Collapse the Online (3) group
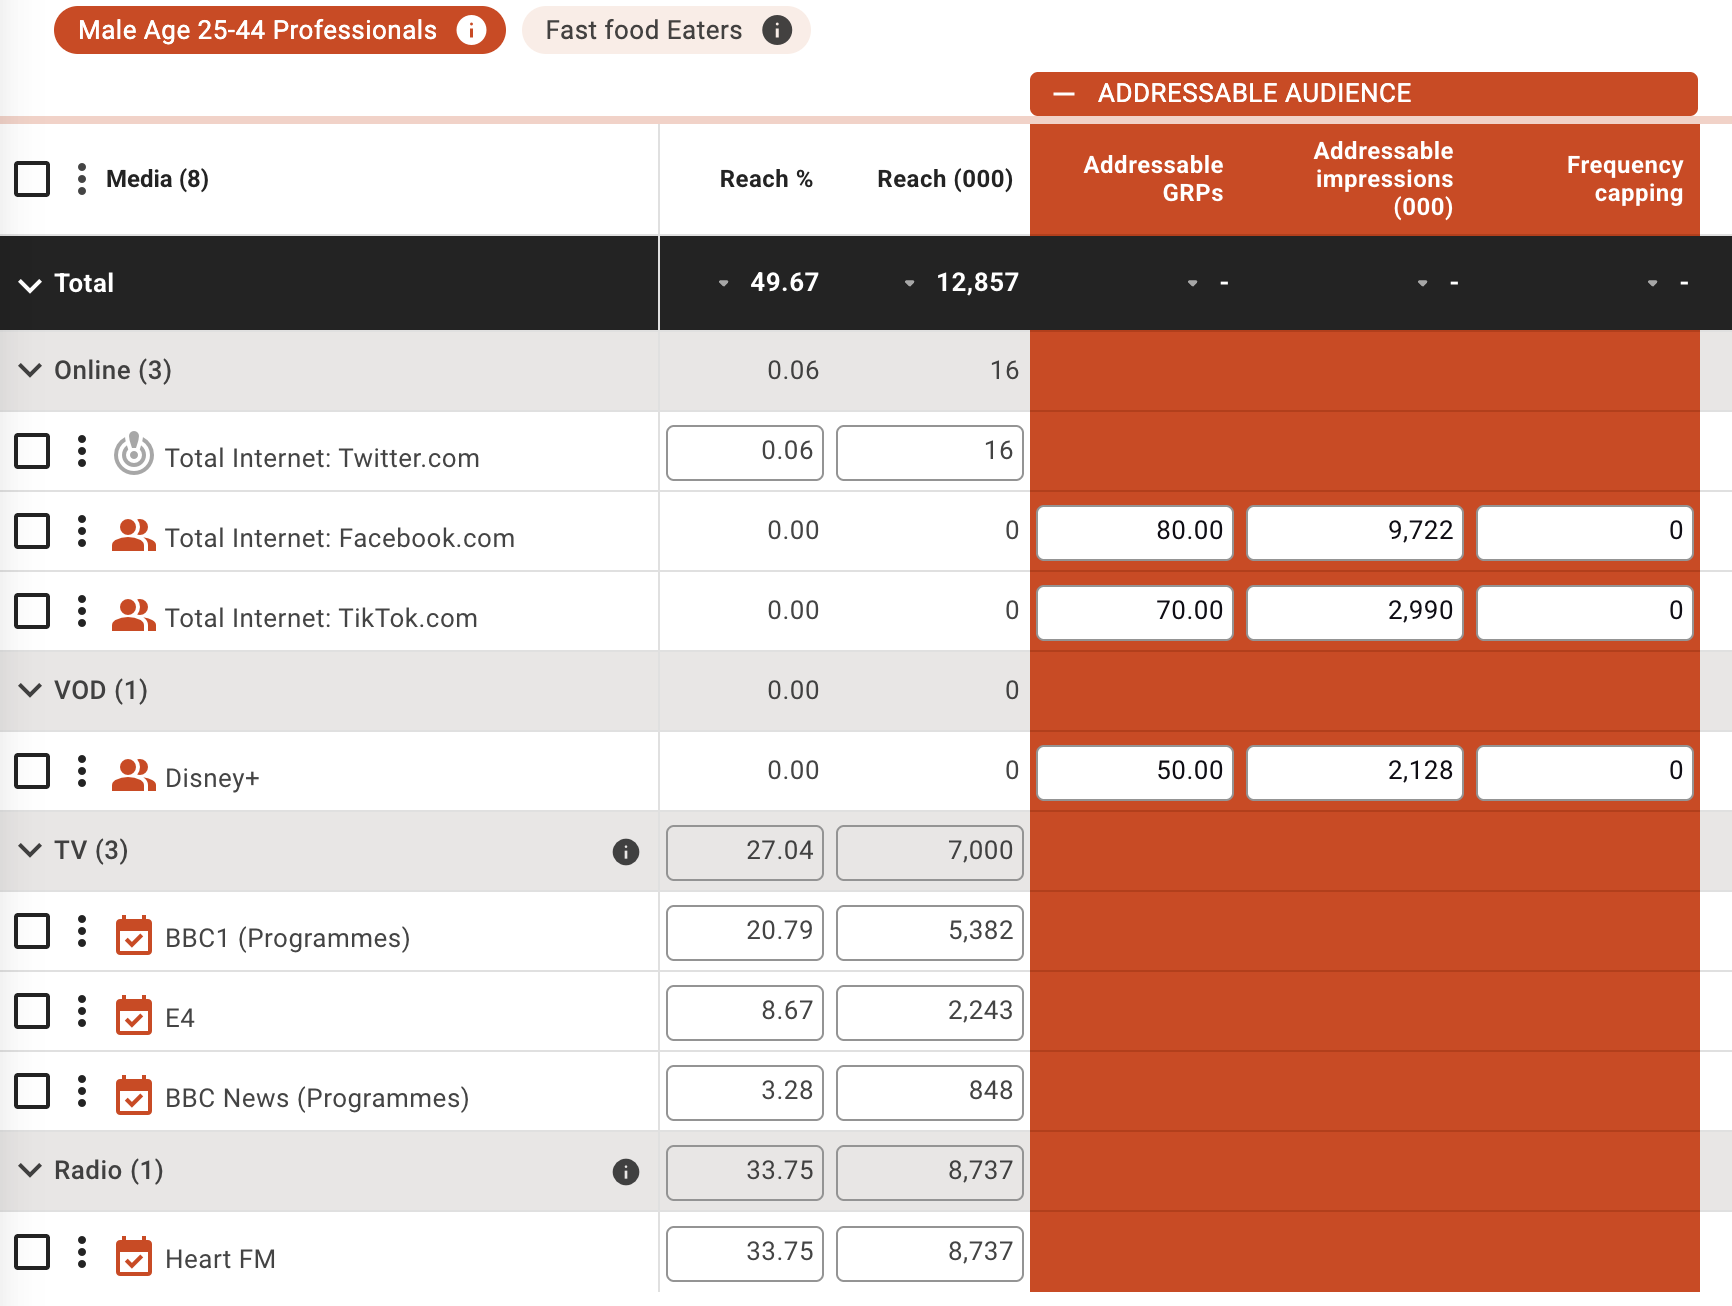 [x=30, y=370]
